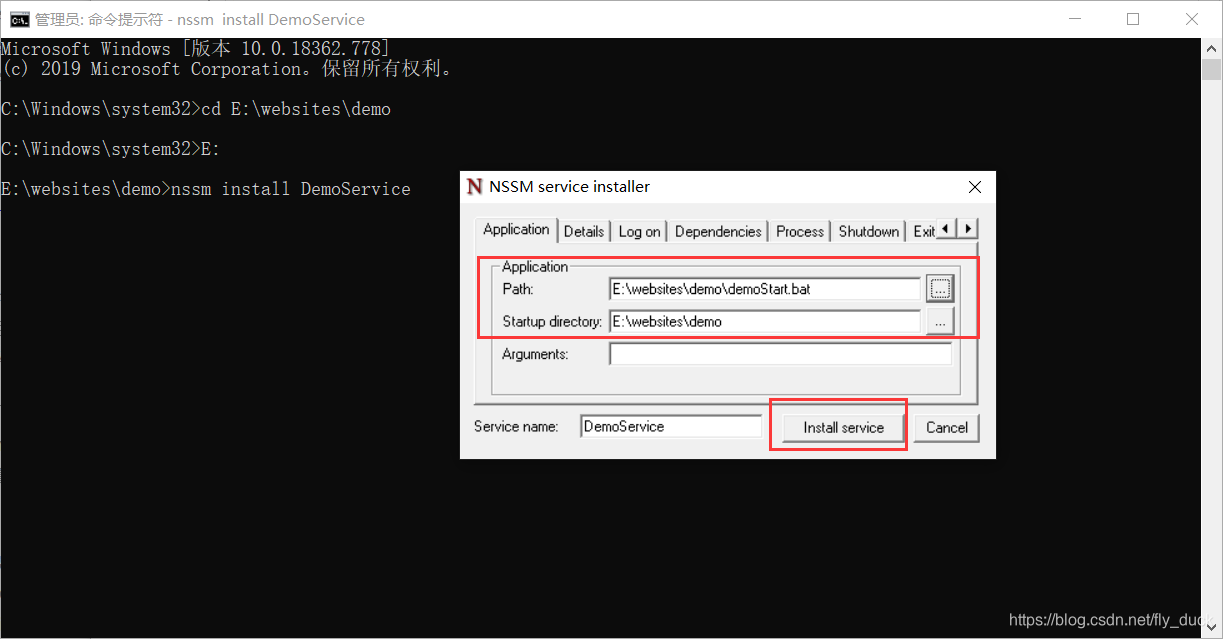This screenshot has width=1223, height=639.
Task: Click the 2019 Microsoft Corporation copyright line
Action: pos(227,69)
